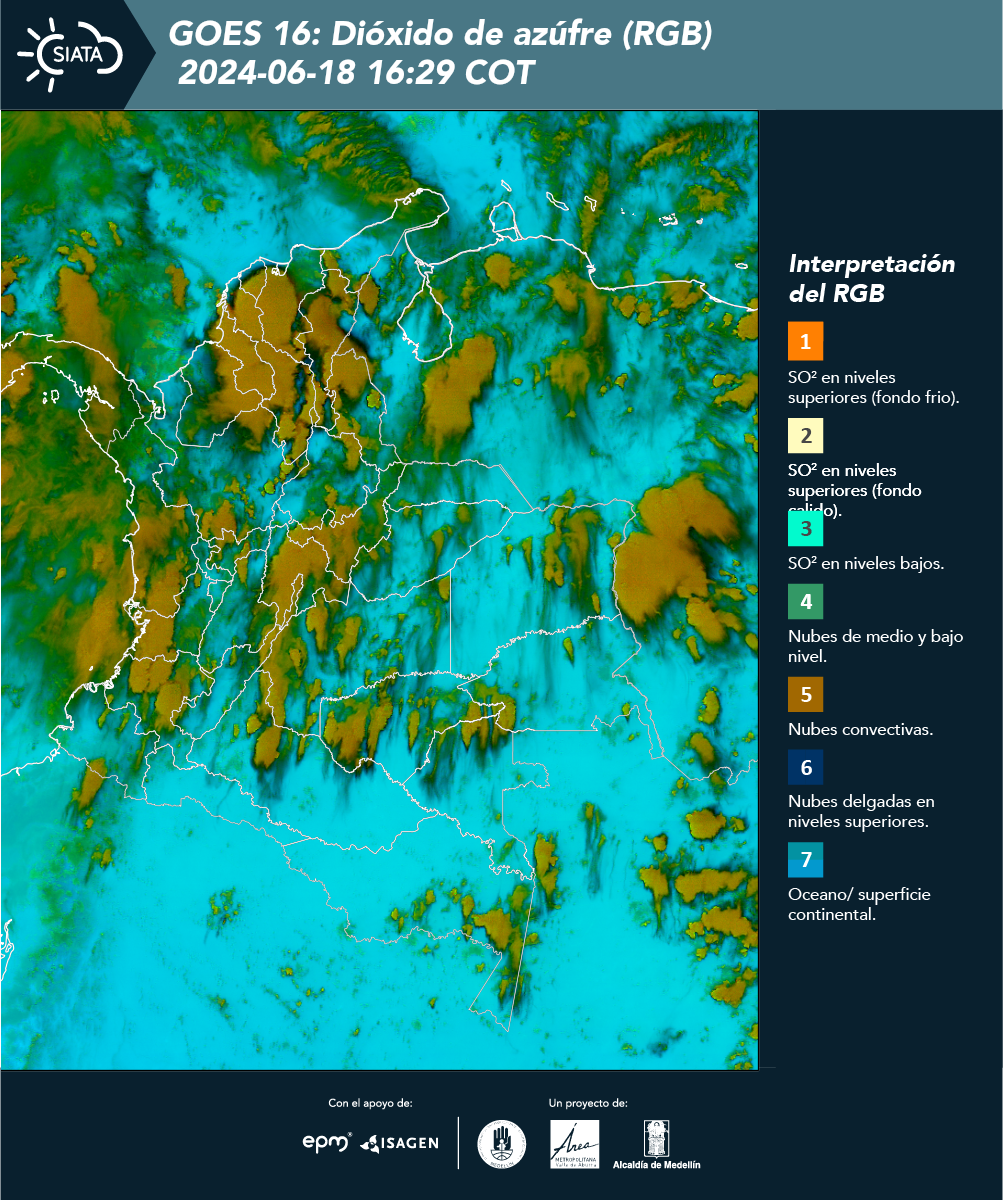
Task: Click the dark blue legend swatch numbered 6
Action: coord(805,768)
